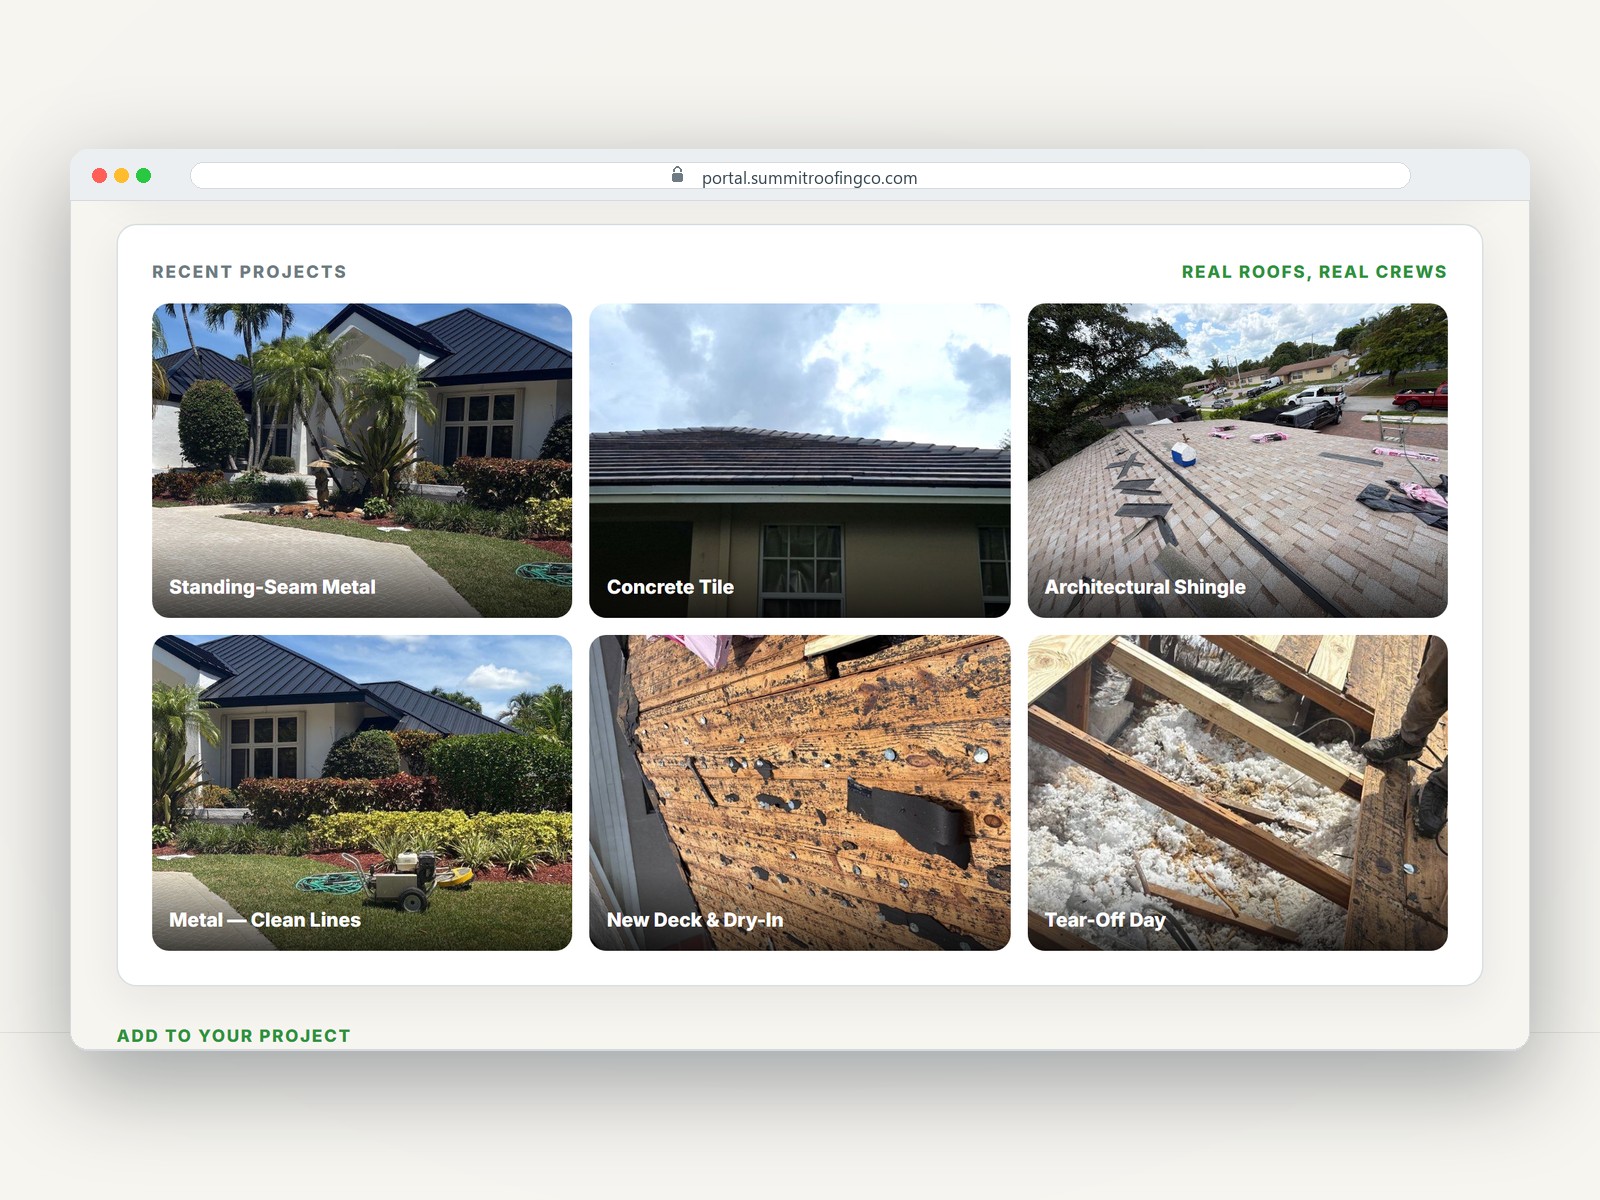
Task: Open the Standing-Seam Metal project photo
Action: 362,460
